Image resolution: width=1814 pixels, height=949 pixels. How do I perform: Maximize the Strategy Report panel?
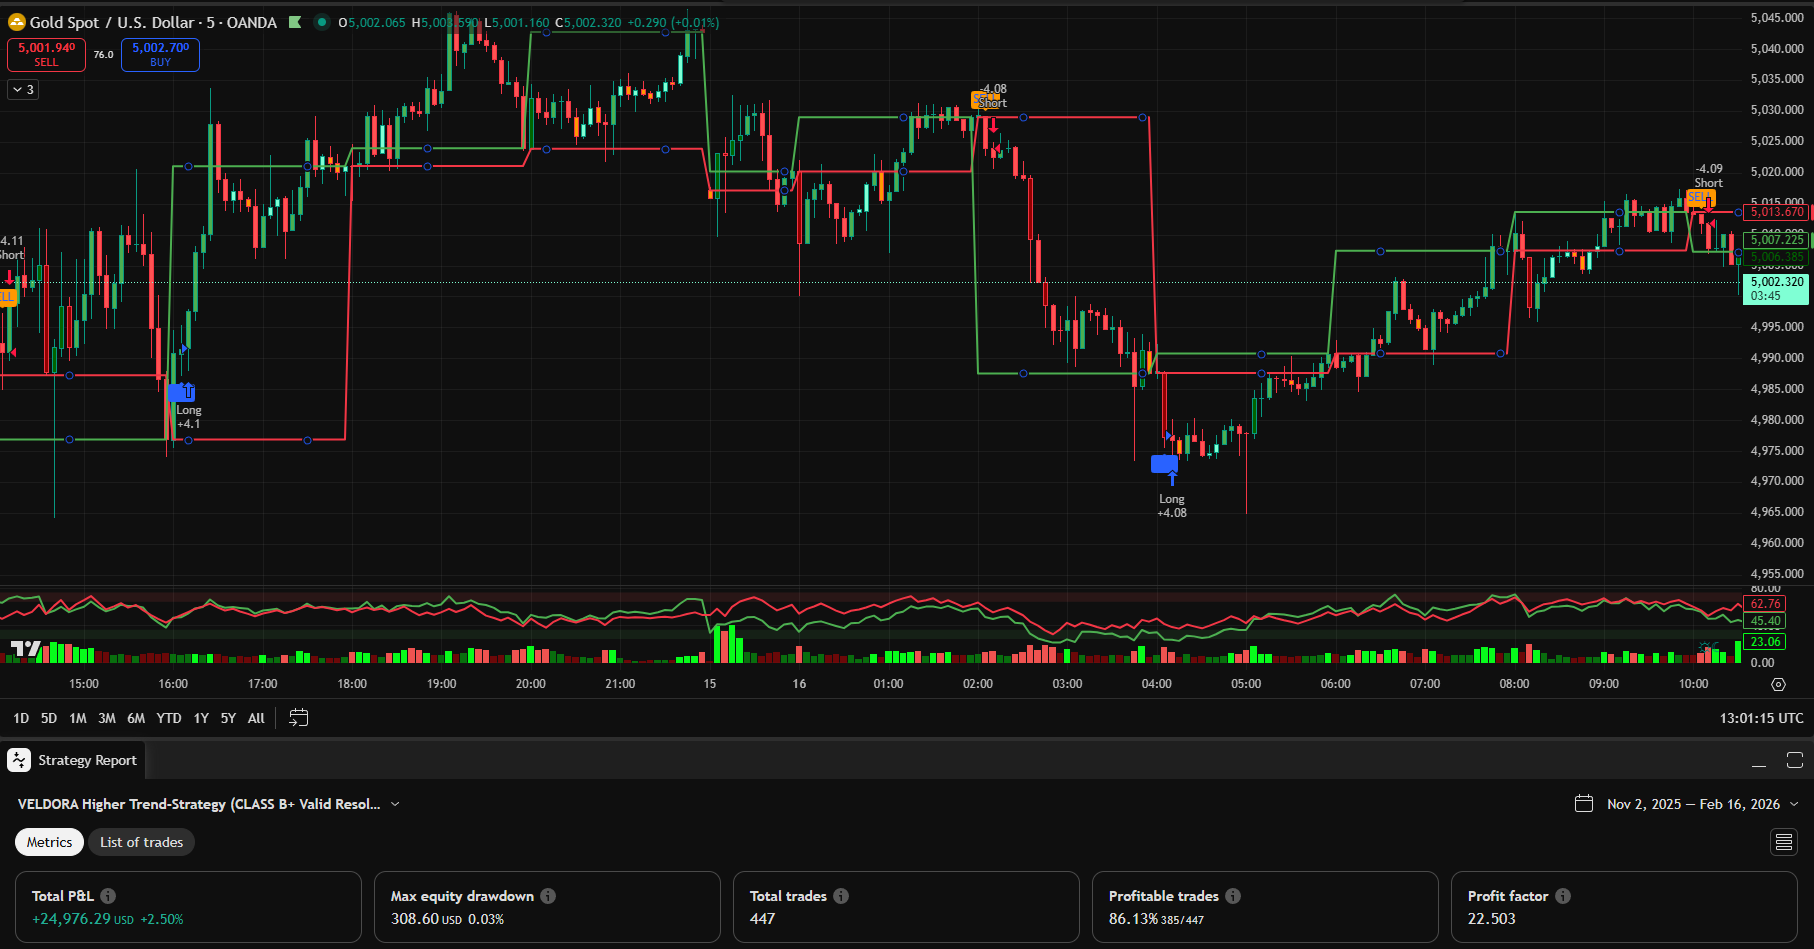(x=1795, y=761)
